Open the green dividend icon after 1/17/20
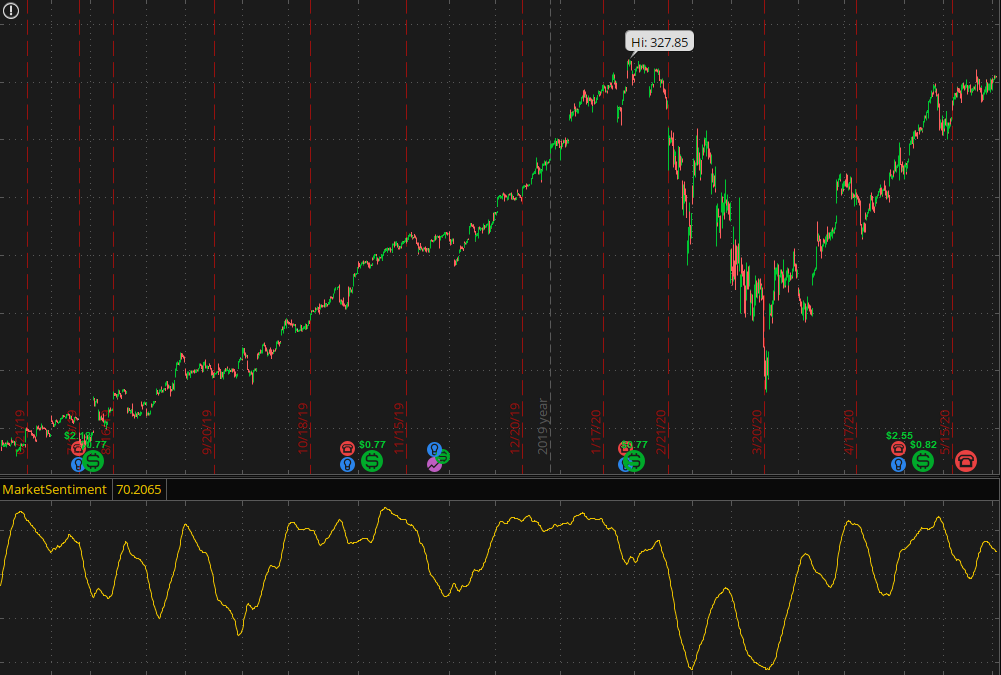1001x675 pixels. pos(634,461)
